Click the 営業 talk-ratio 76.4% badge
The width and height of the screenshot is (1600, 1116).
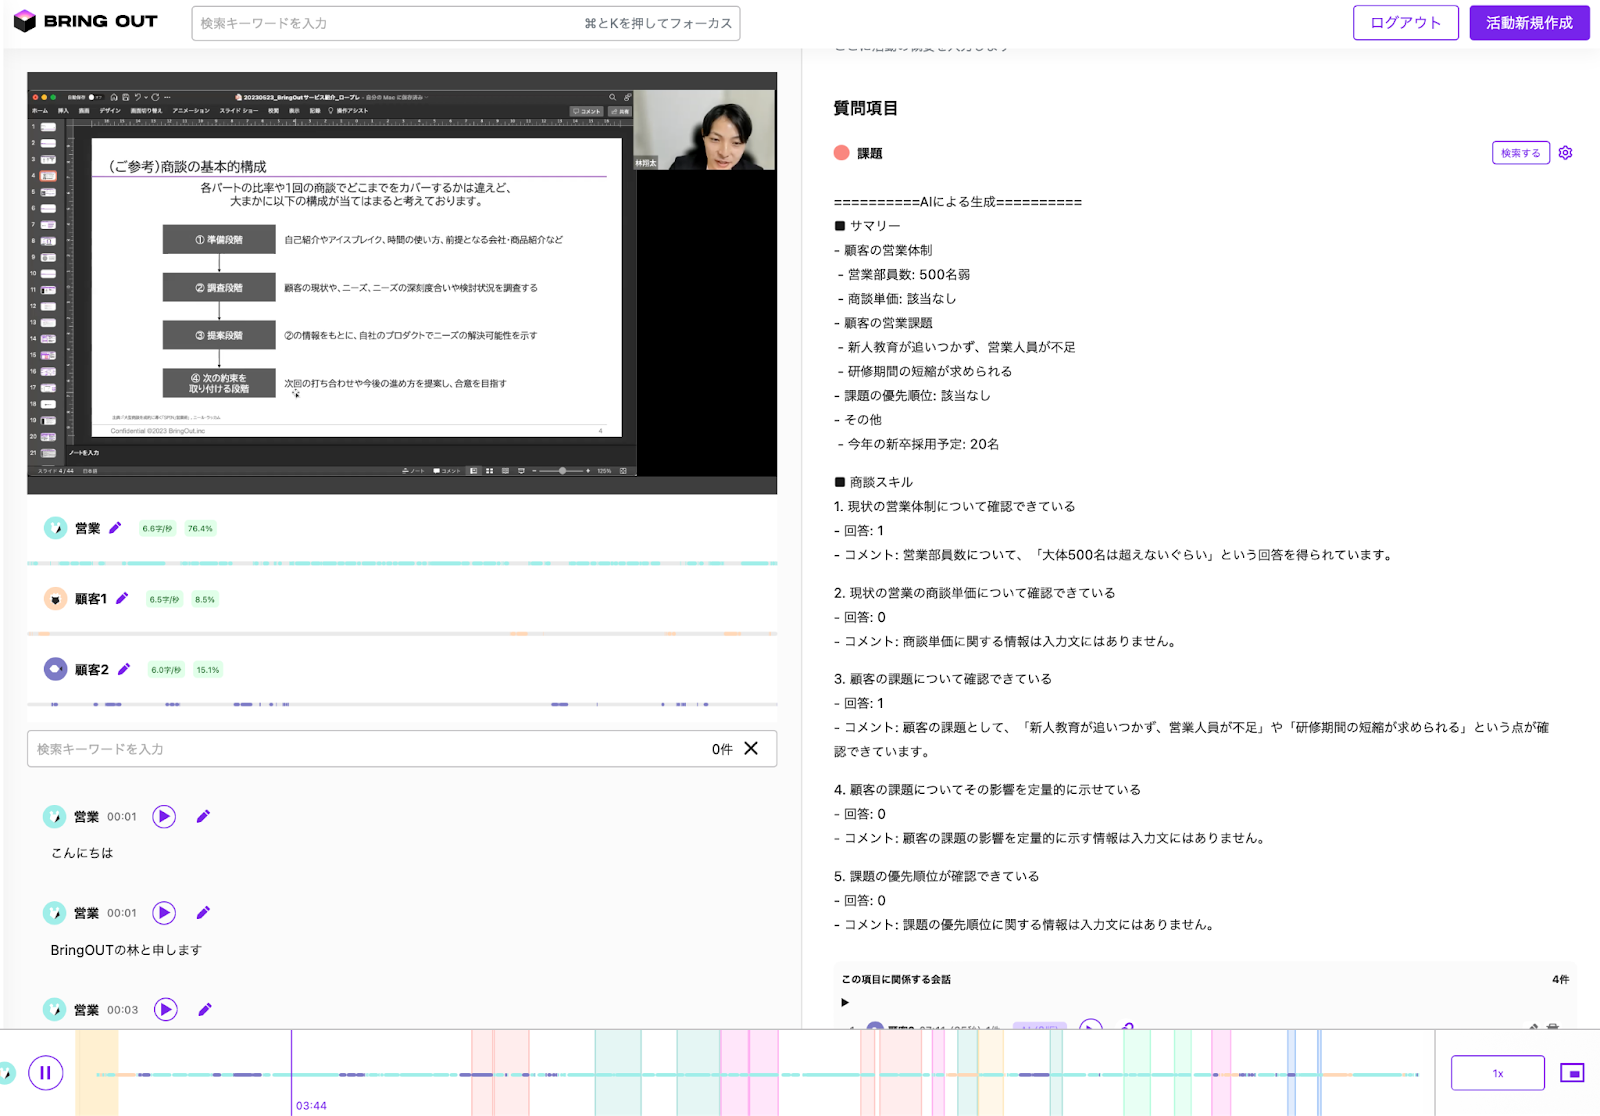200,529
